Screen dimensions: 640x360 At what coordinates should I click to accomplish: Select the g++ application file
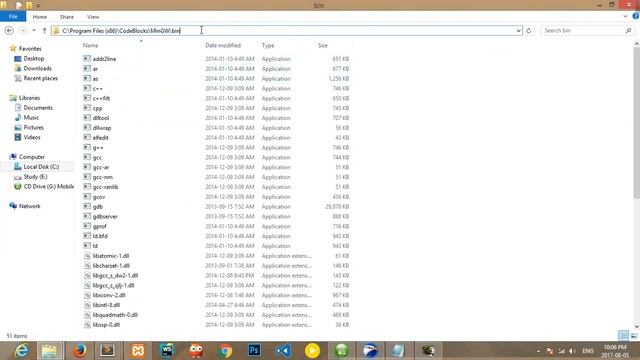click(98, 147)
